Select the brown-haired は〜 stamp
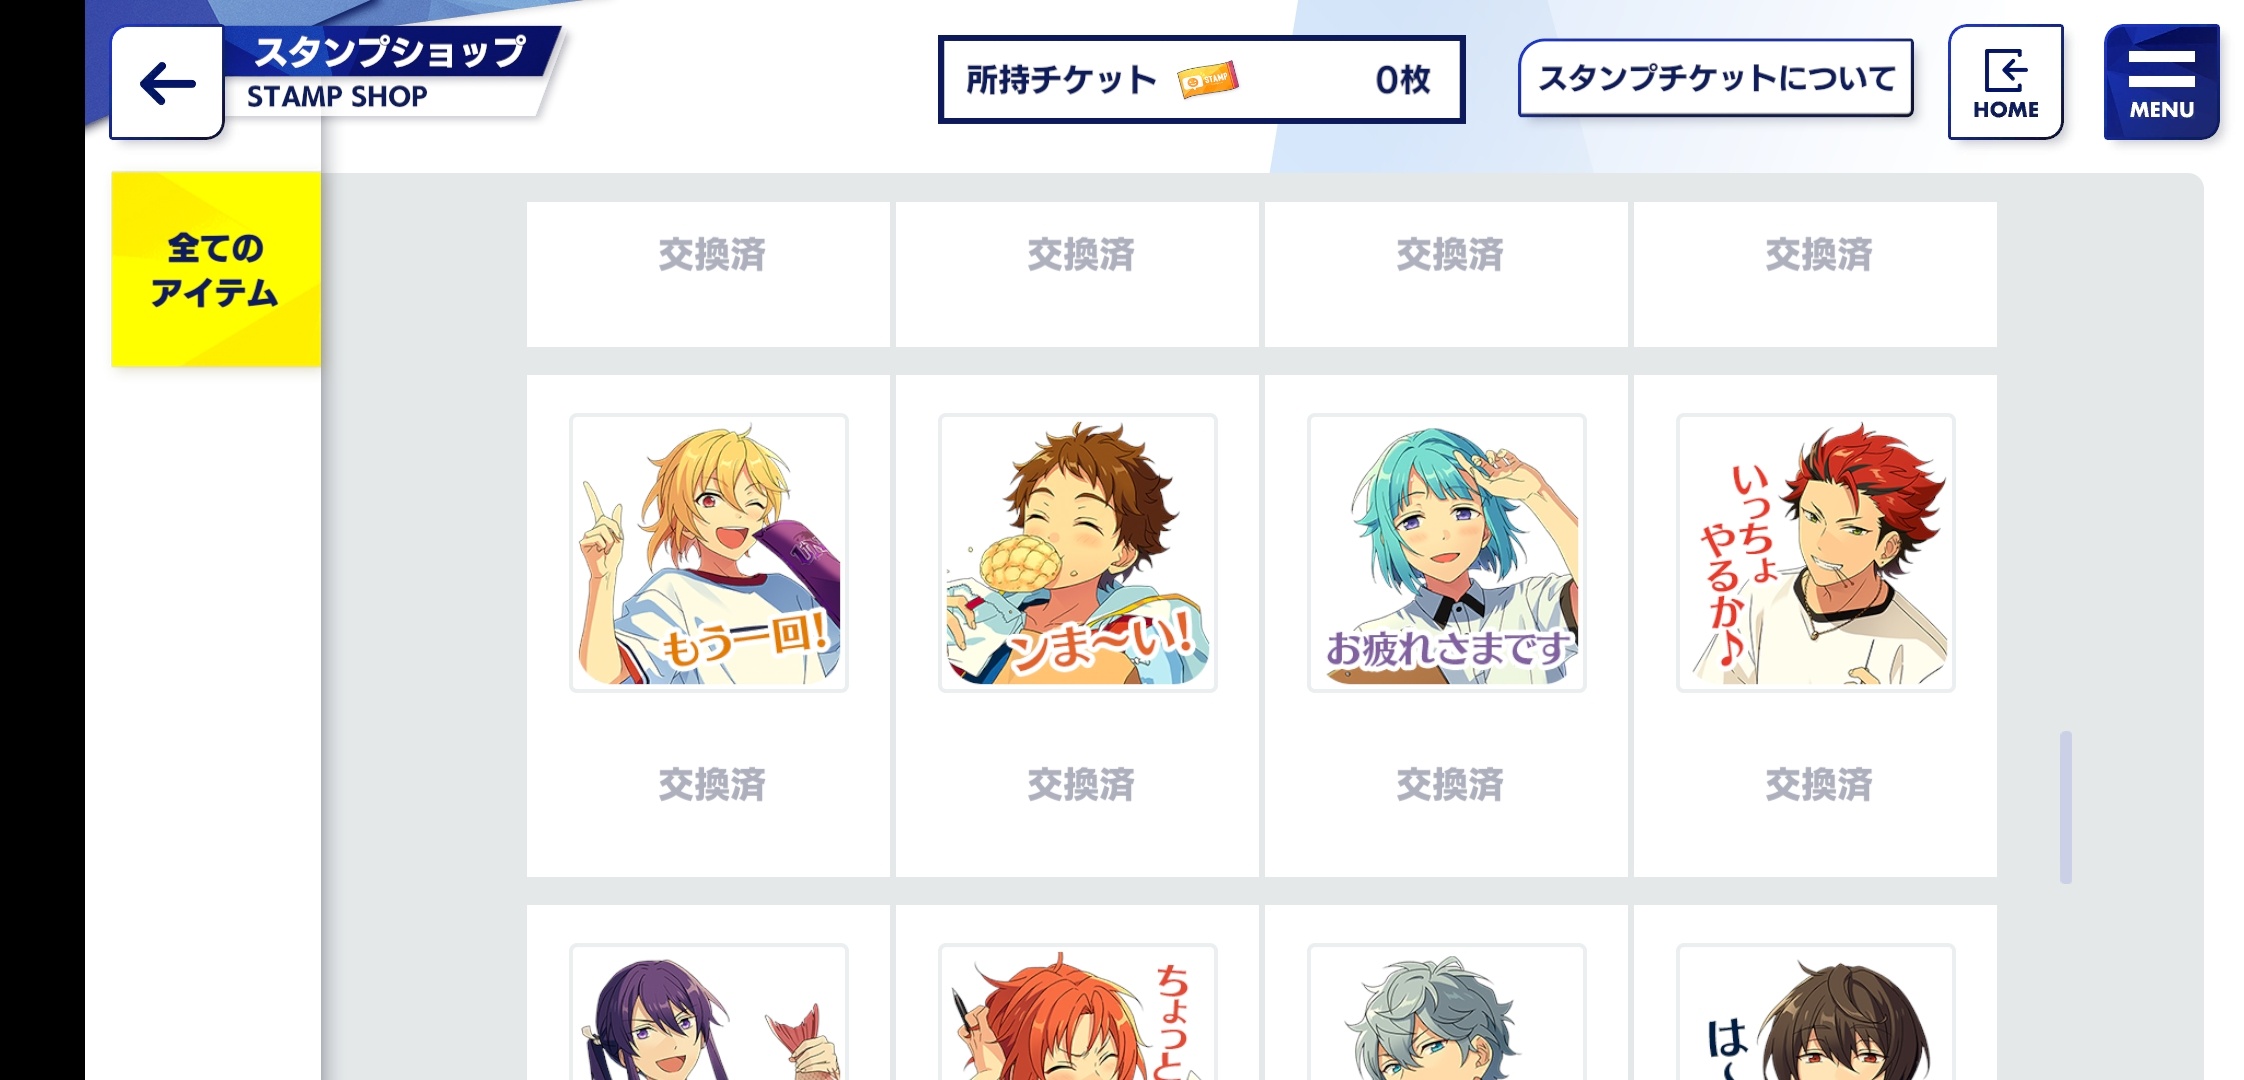 coord(1816,1012)
